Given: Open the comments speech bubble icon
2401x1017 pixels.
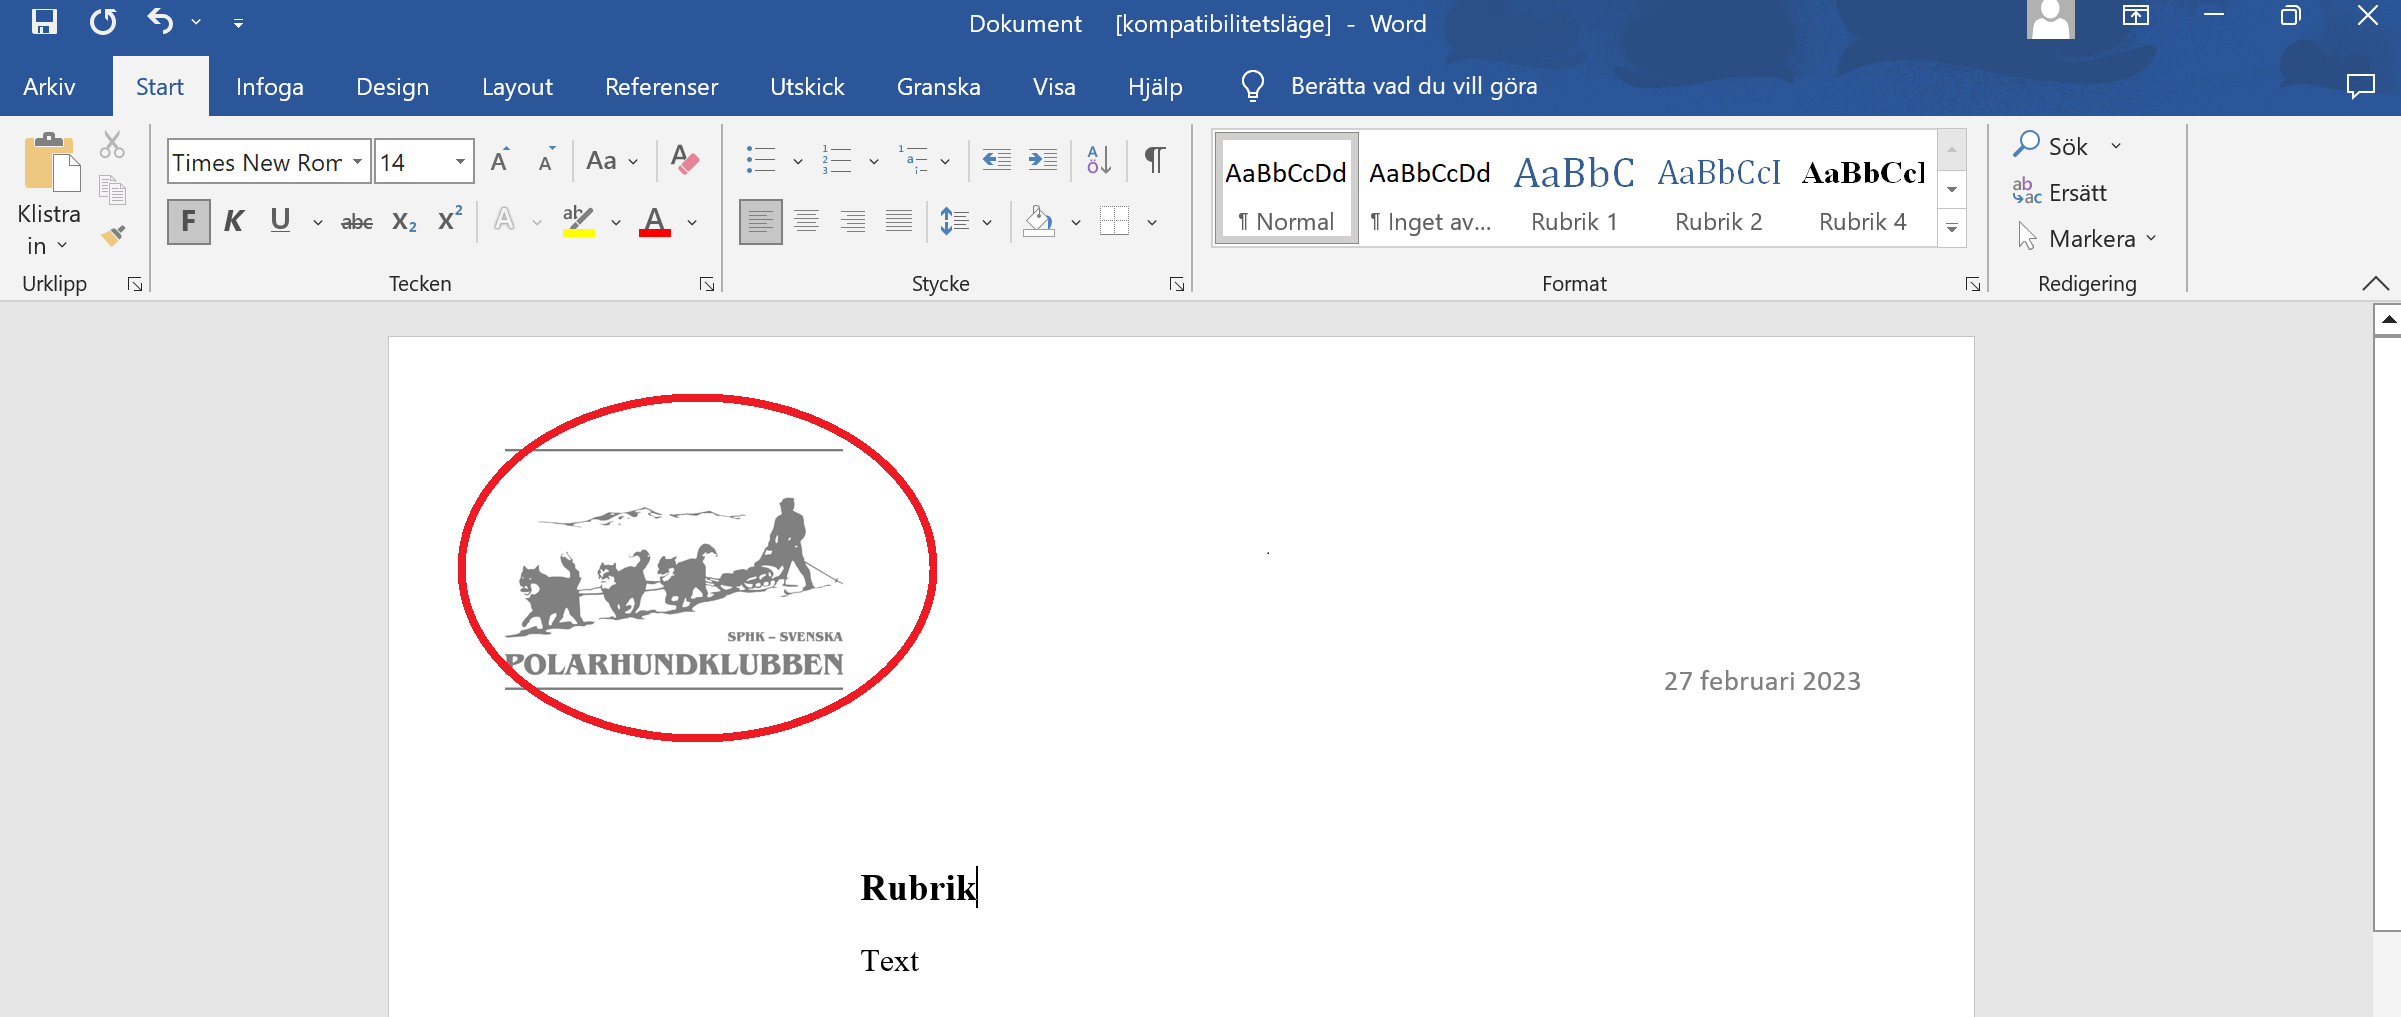Looking at the screenshot, I should [x=2361, y=87].
